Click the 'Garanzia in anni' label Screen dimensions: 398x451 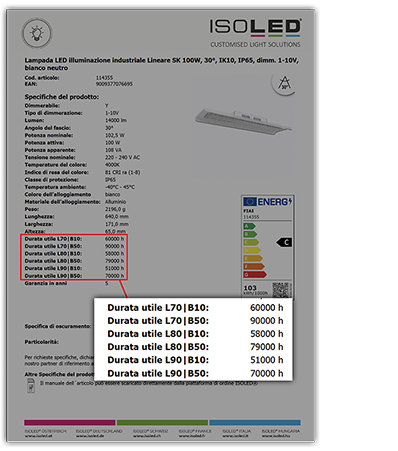[x=46, y=283]
